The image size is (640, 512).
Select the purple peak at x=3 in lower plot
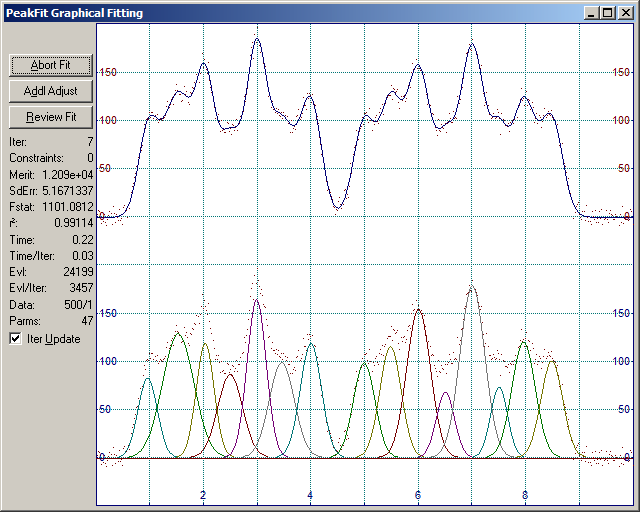pos(257,301)
